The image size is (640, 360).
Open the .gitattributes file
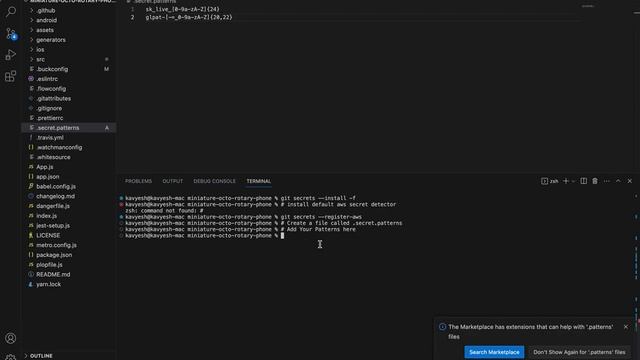point(69,98)
